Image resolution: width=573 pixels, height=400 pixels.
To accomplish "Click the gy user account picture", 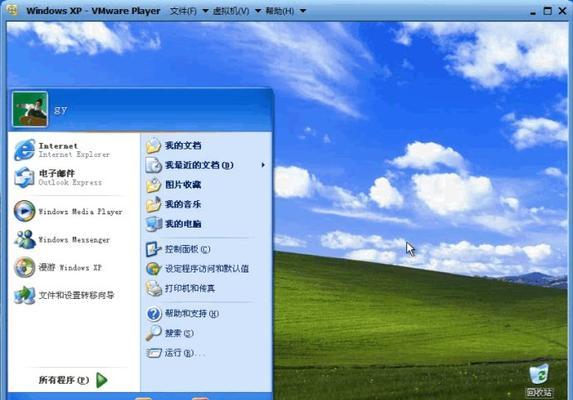I will coord(30,109).
